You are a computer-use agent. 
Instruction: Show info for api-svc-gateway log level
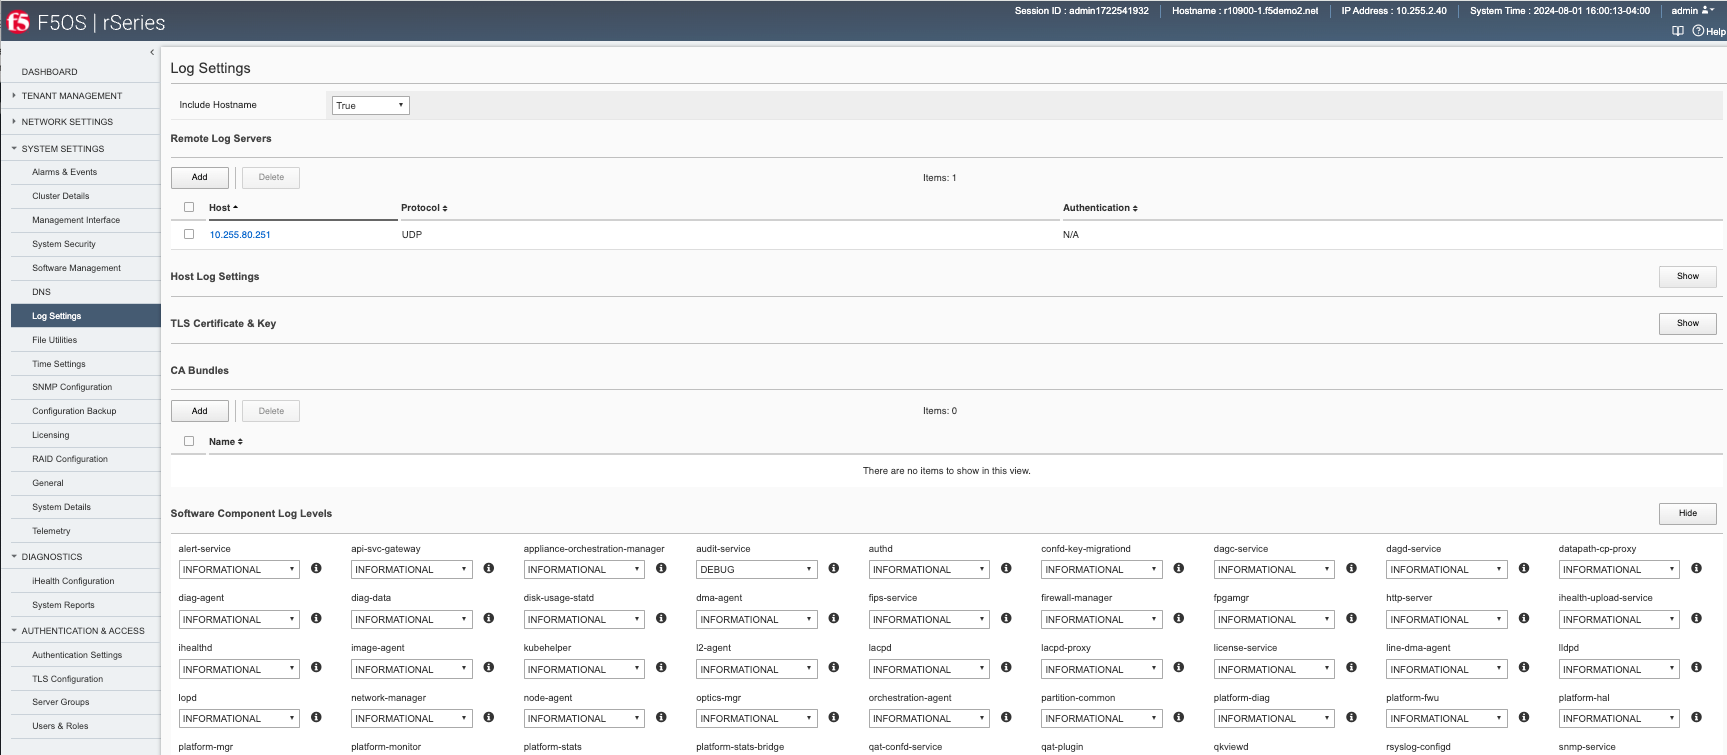tap(489, 568)
